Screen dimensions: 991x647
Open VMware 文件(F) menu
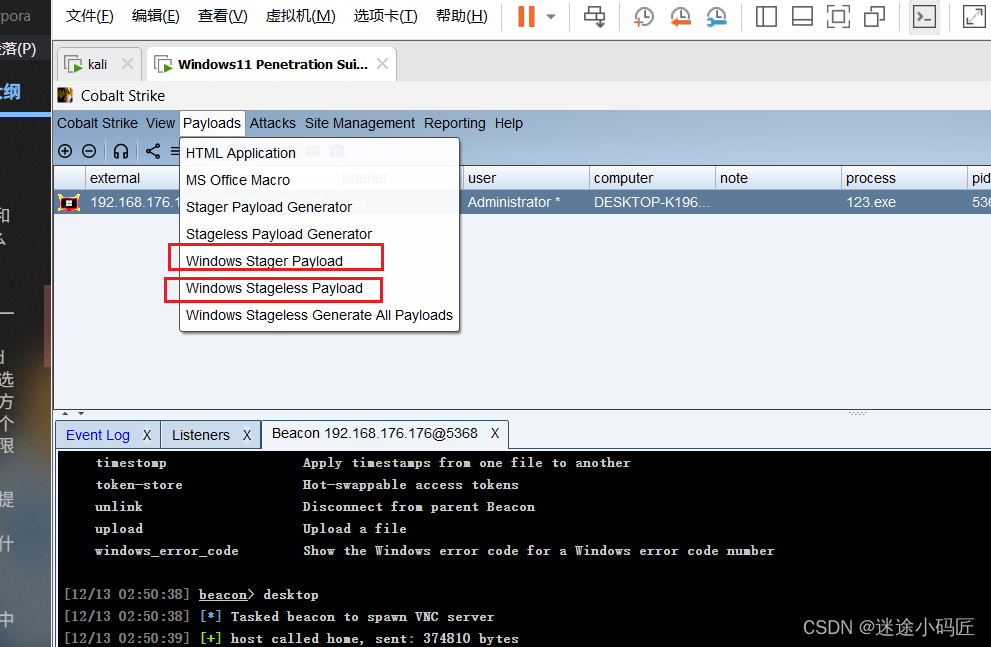[x=90, y=16]
